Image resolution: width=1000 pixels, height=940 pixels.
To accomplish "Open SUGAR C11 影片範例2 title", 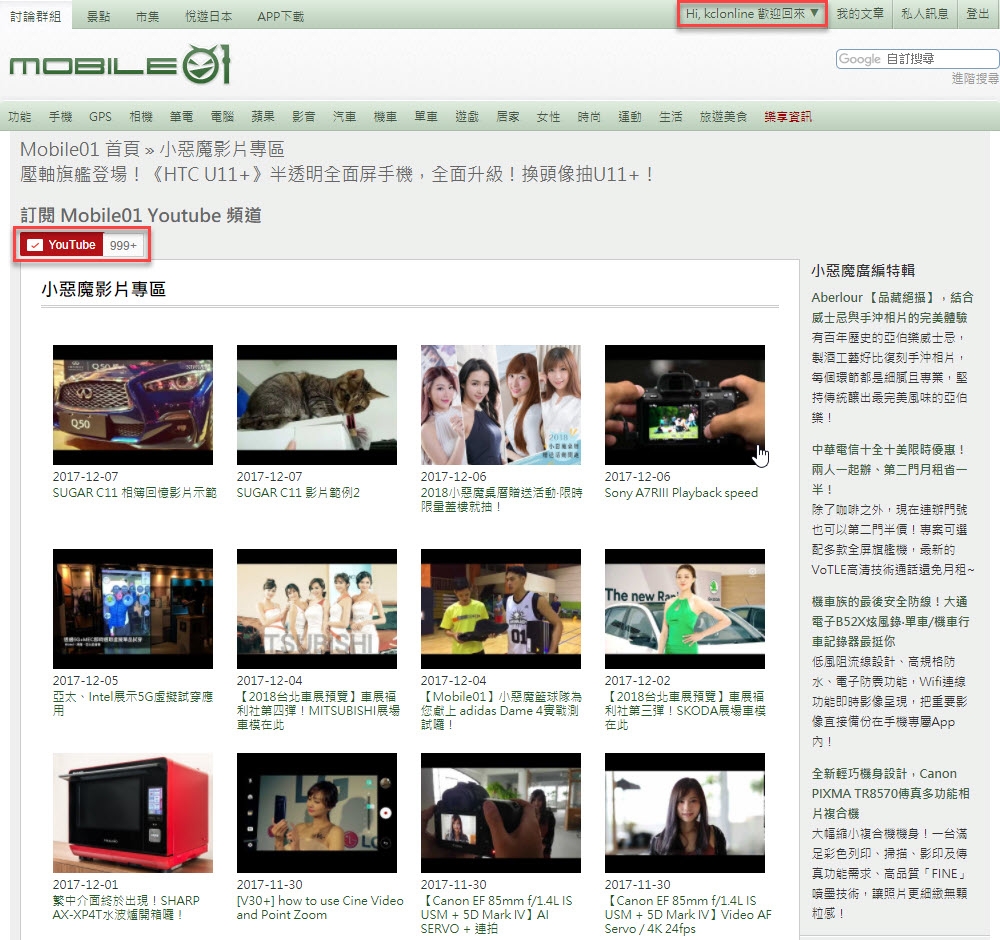I will point(298,493).
